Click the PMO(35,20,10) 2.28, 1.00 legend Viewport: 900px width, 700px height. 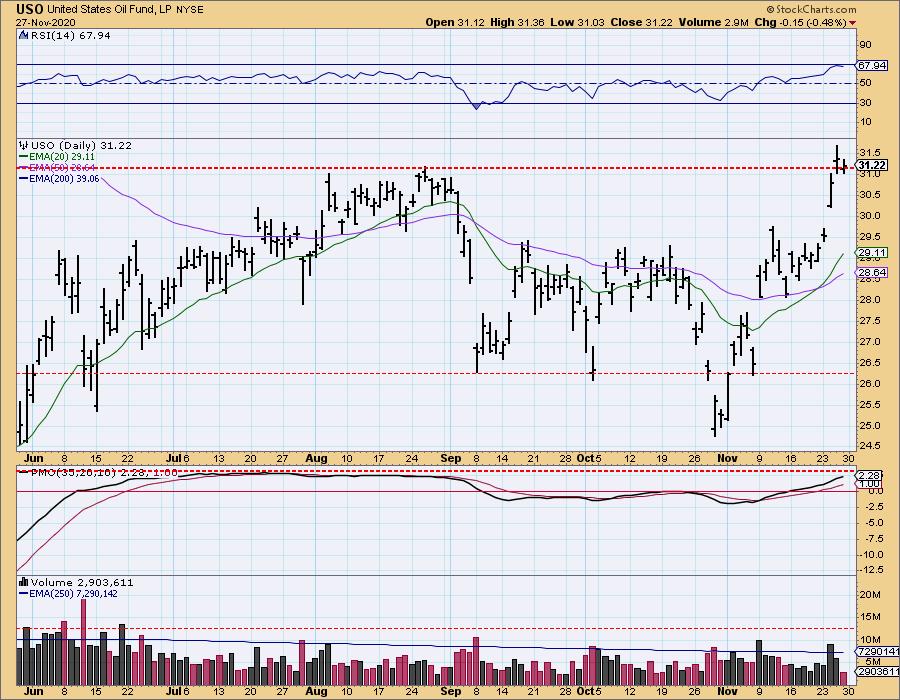[103, 473]
